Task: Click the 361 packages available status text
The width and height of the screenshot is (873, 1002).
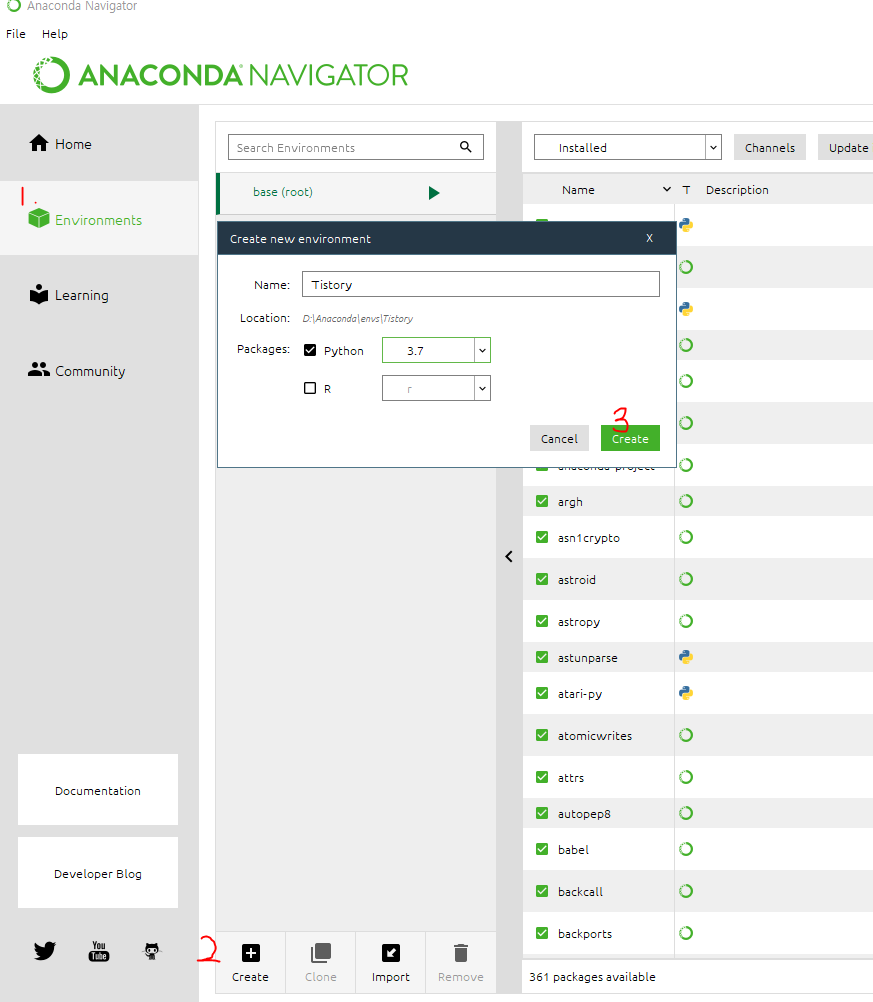Action: [592, 976]
